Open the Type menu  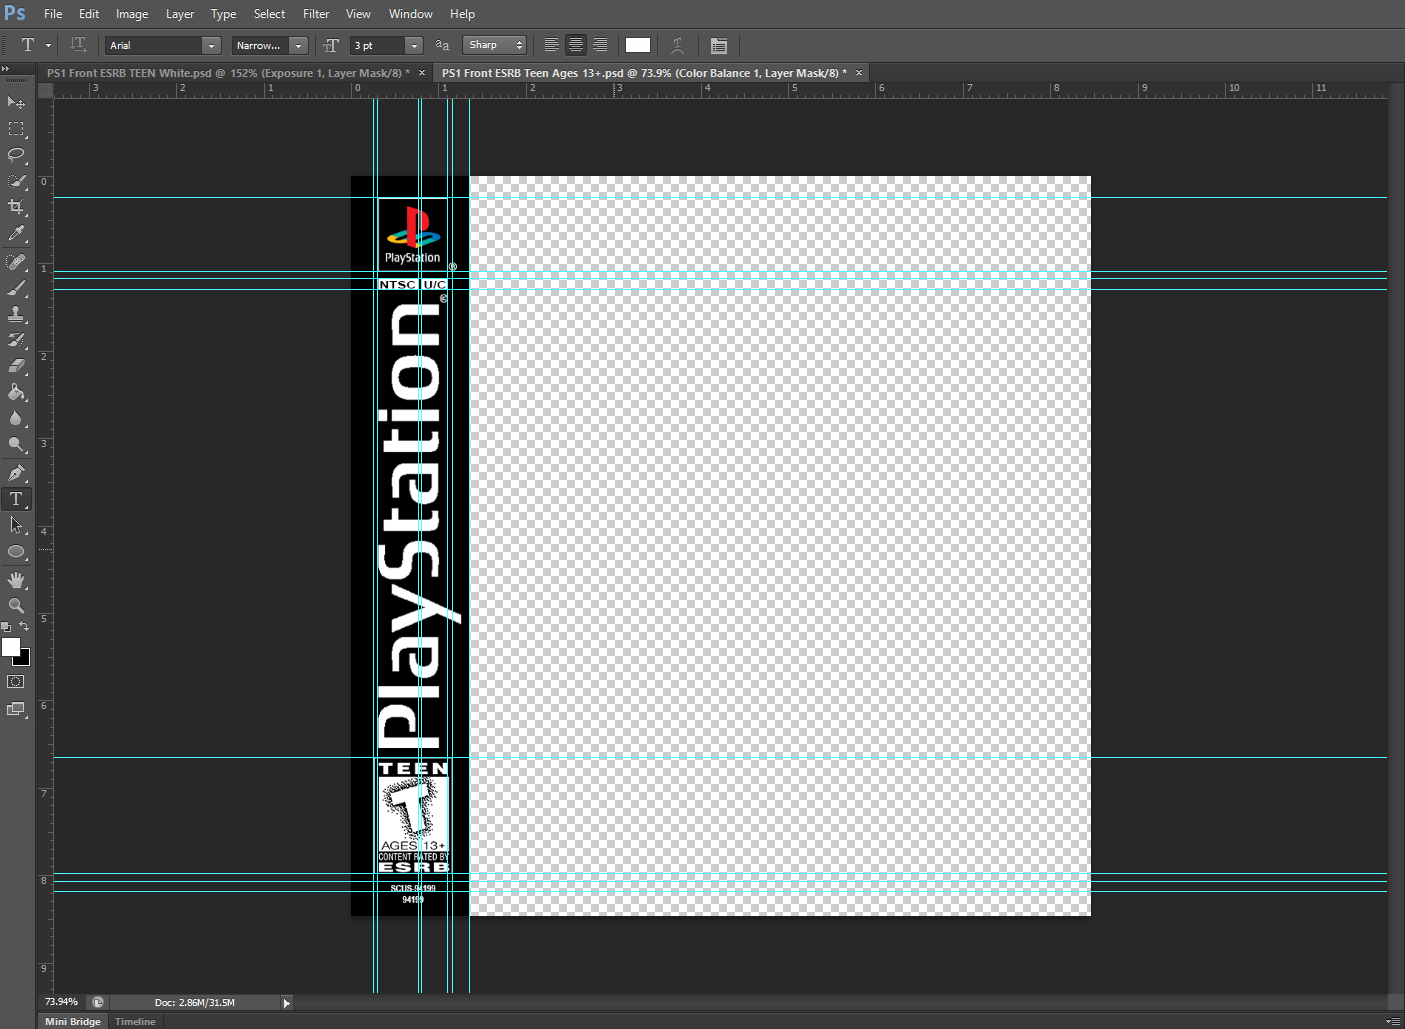(x=224, y=14)
